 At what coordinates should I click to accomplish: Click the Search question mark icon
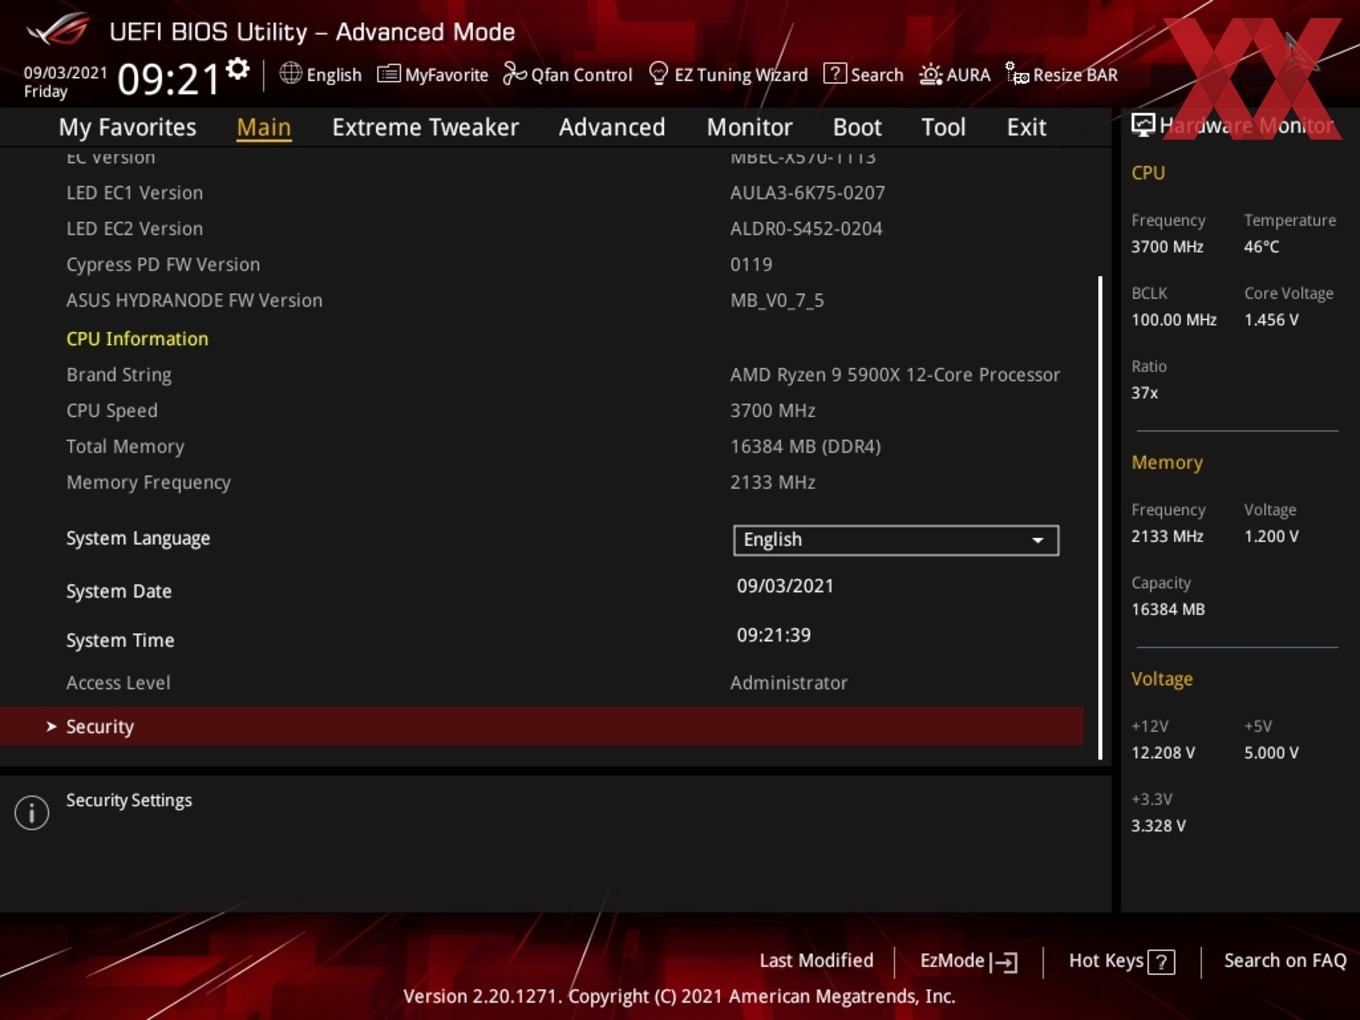click(834, 73)
